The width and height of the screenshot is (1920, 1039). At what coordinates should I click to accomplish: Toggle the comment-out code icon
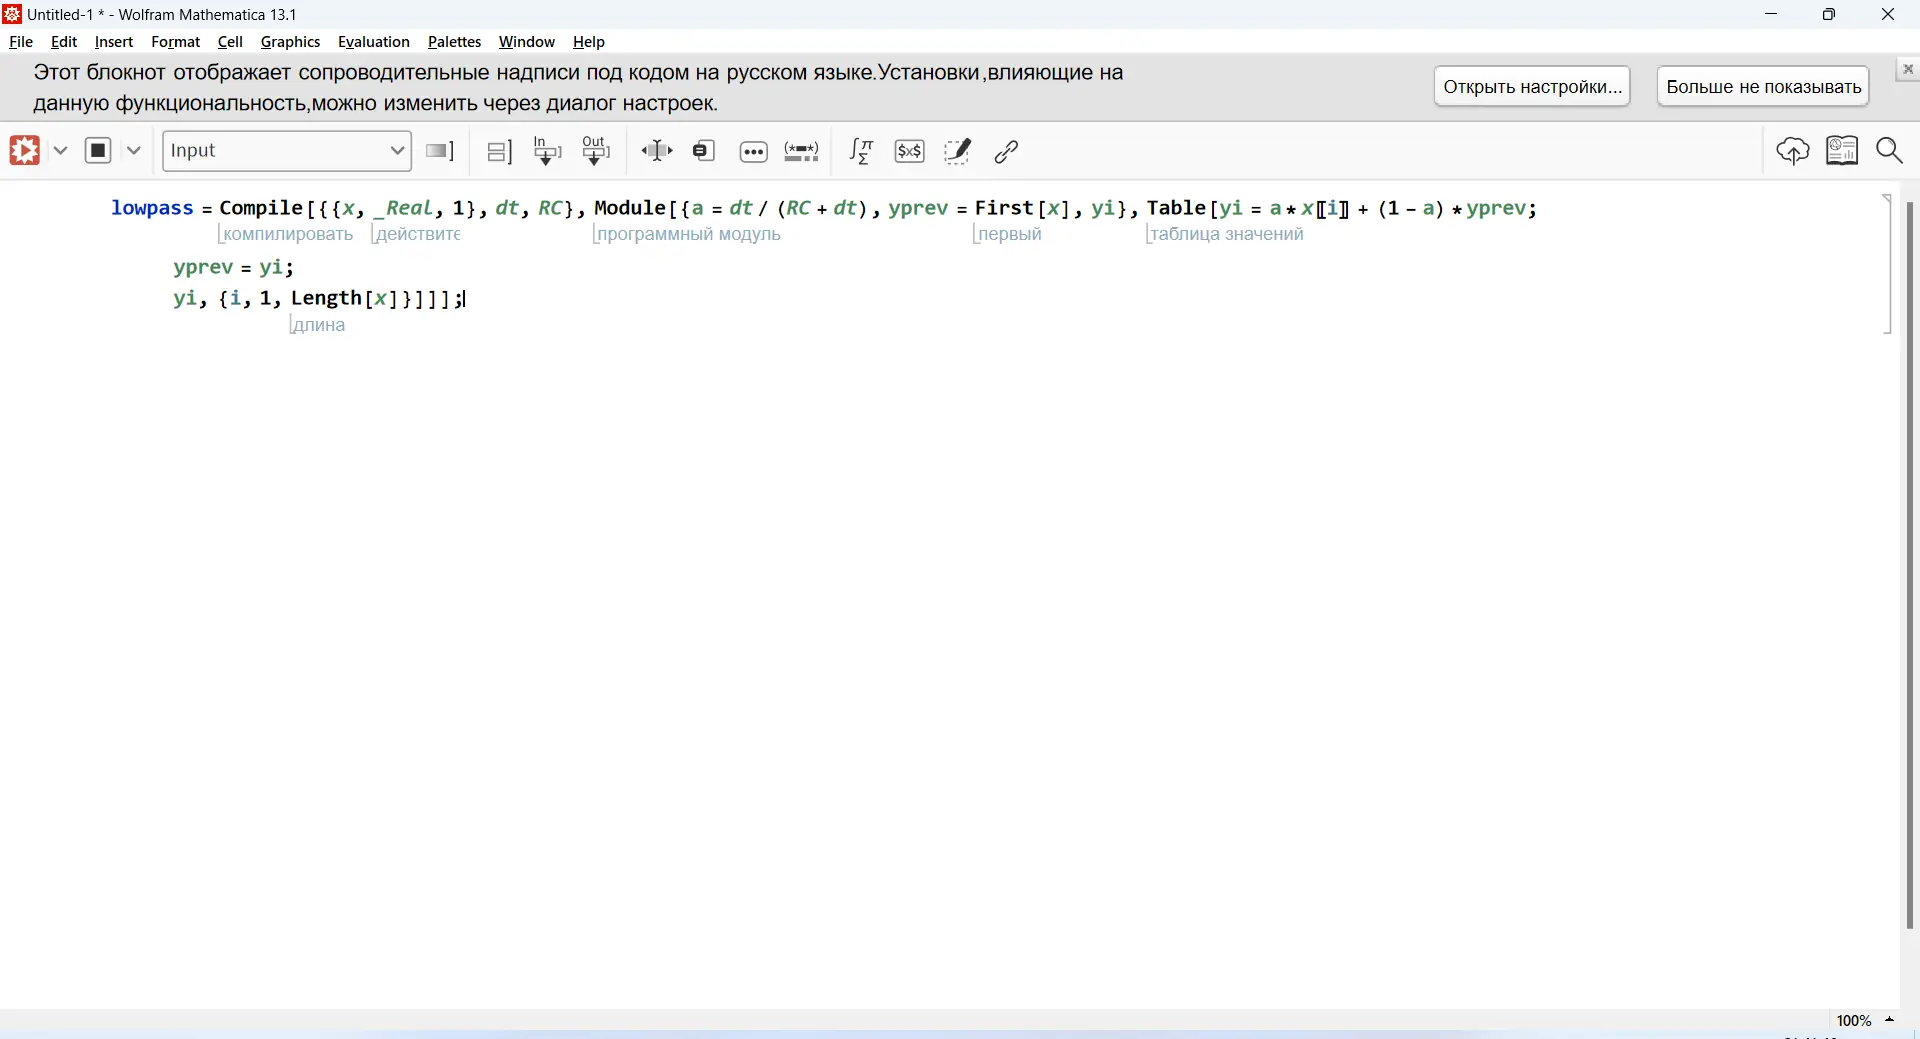tap(802, 151)
